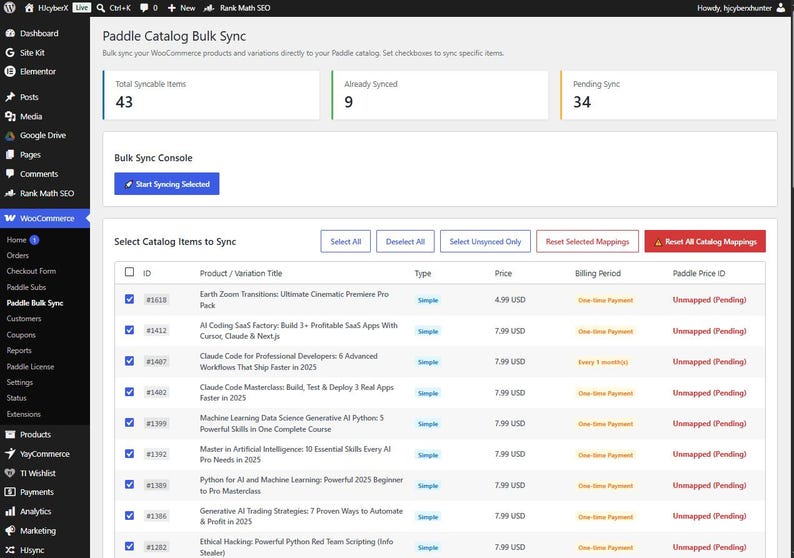The image size is (794, 558).
Task: Uncheck item #1392 Master in Artificial Intelligence
Action: (130, 454)
